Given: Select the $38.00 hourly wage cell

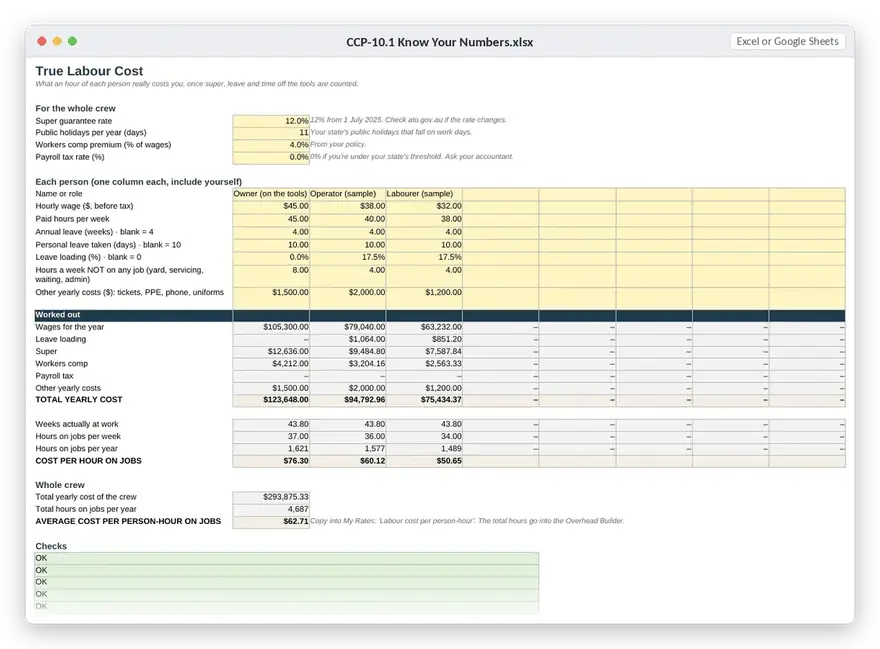Looking at the screenshot, I should (x=347, y=206).
